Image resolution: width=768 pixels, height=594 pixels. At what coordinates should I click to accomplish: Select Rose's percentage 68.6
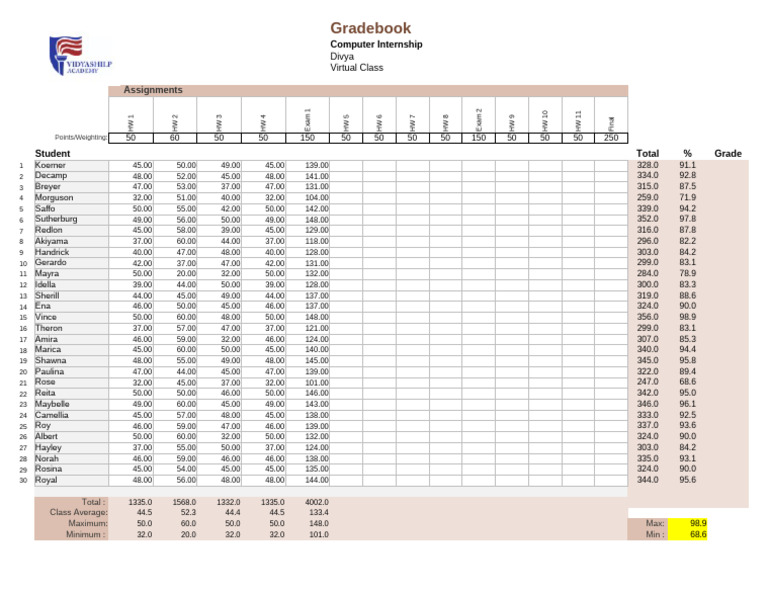687,382
